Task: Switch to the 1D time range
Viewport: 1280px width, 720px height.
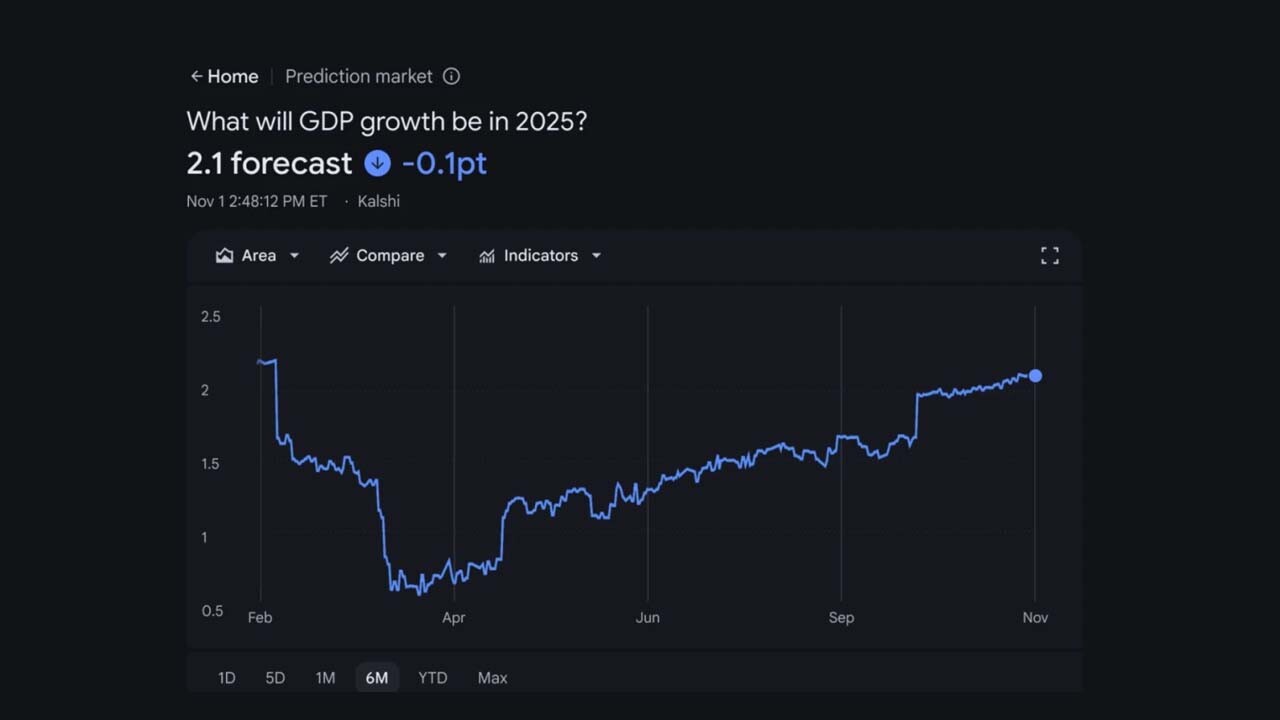Action: [x=226, y=677]
